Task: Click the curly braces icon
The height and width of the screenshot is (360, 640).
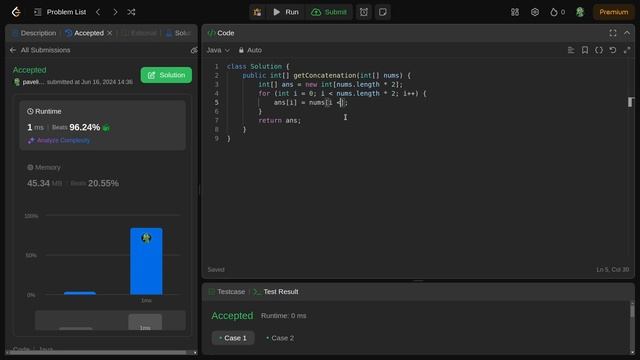Action: (x=599, y=50)
